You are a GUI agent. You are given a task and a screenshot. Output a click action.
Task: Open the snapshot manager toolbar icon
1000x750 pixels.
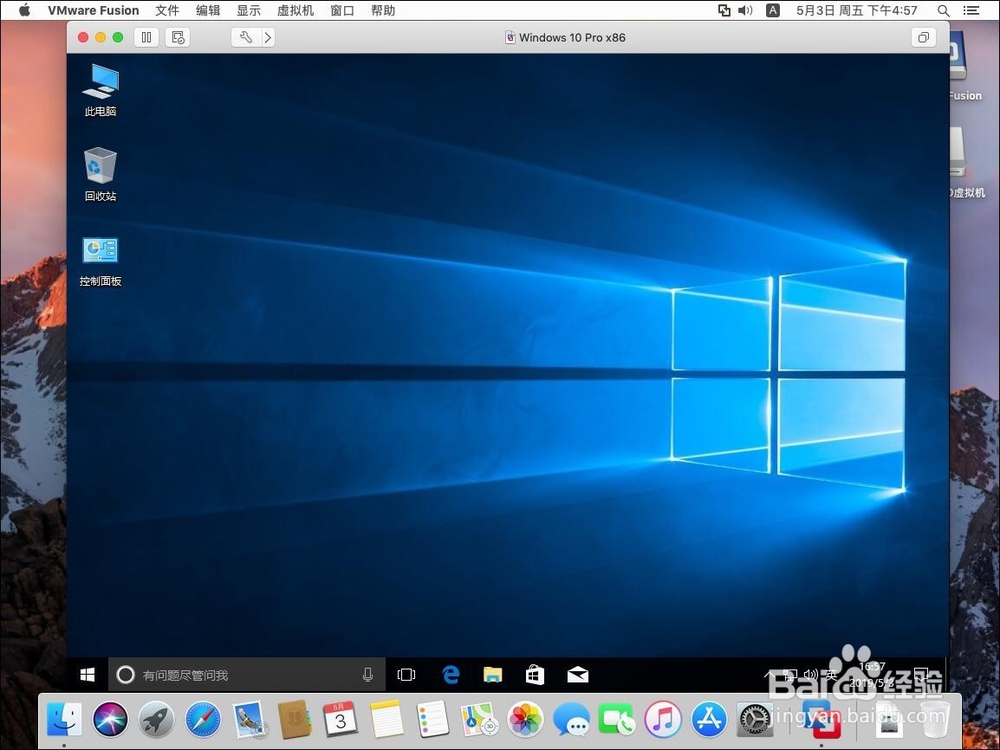pos(178,38)
